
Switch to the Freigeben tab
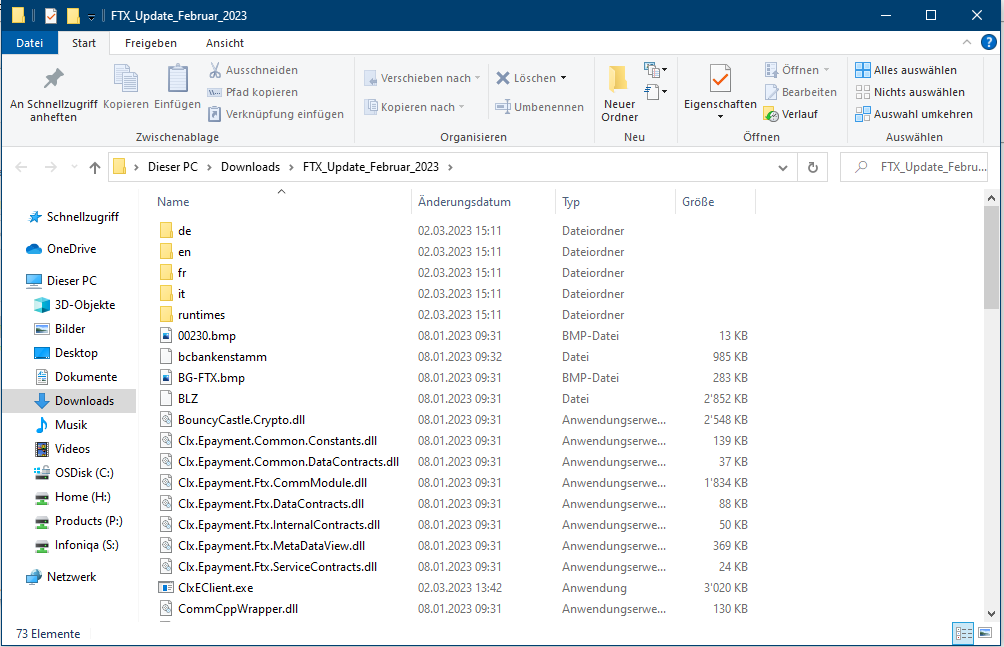pos(150,43)
